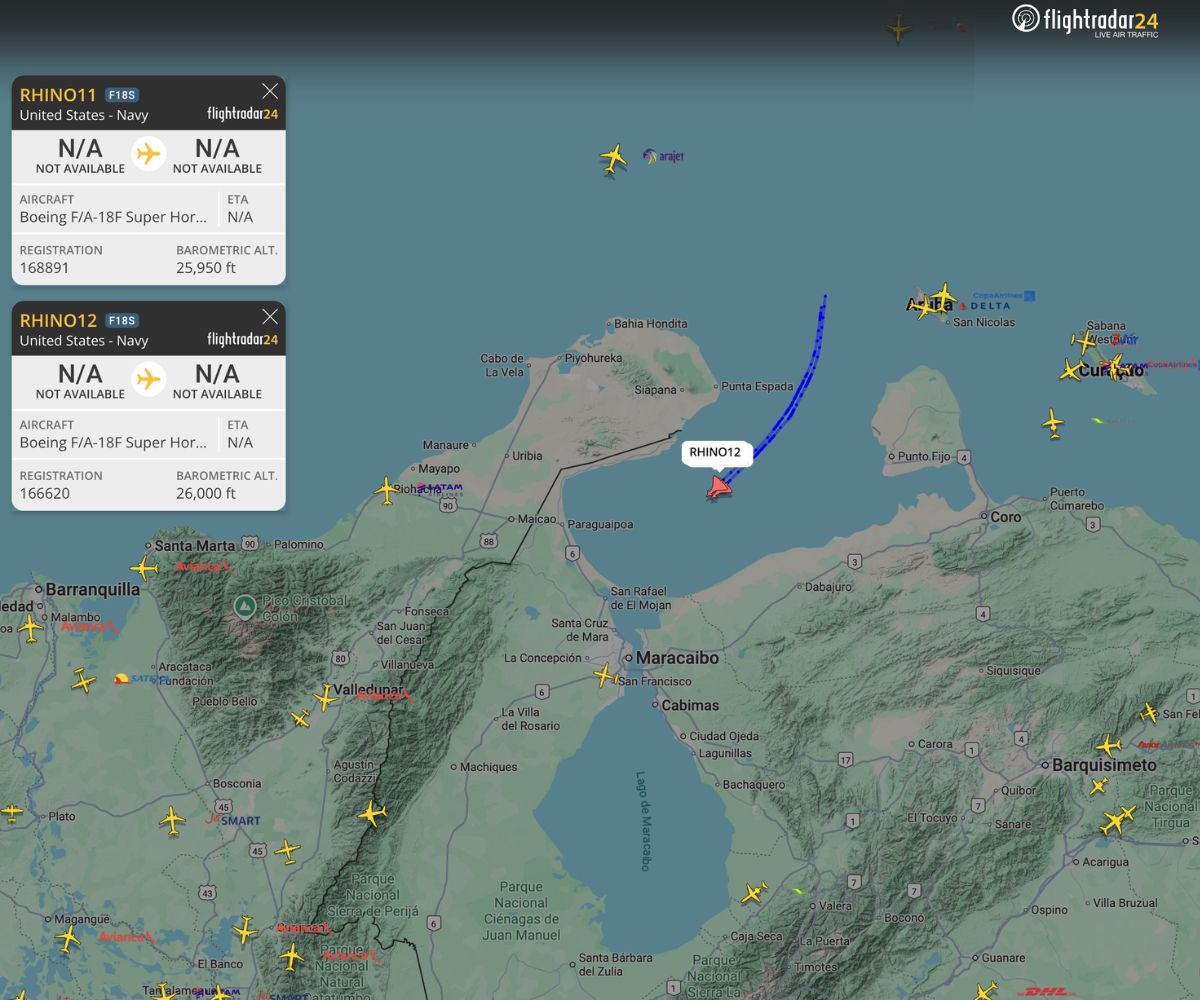This screenshot has width=1200, height=1000.
Task: Select the yellow aircraft near Valera
Action: coord(754,892)
